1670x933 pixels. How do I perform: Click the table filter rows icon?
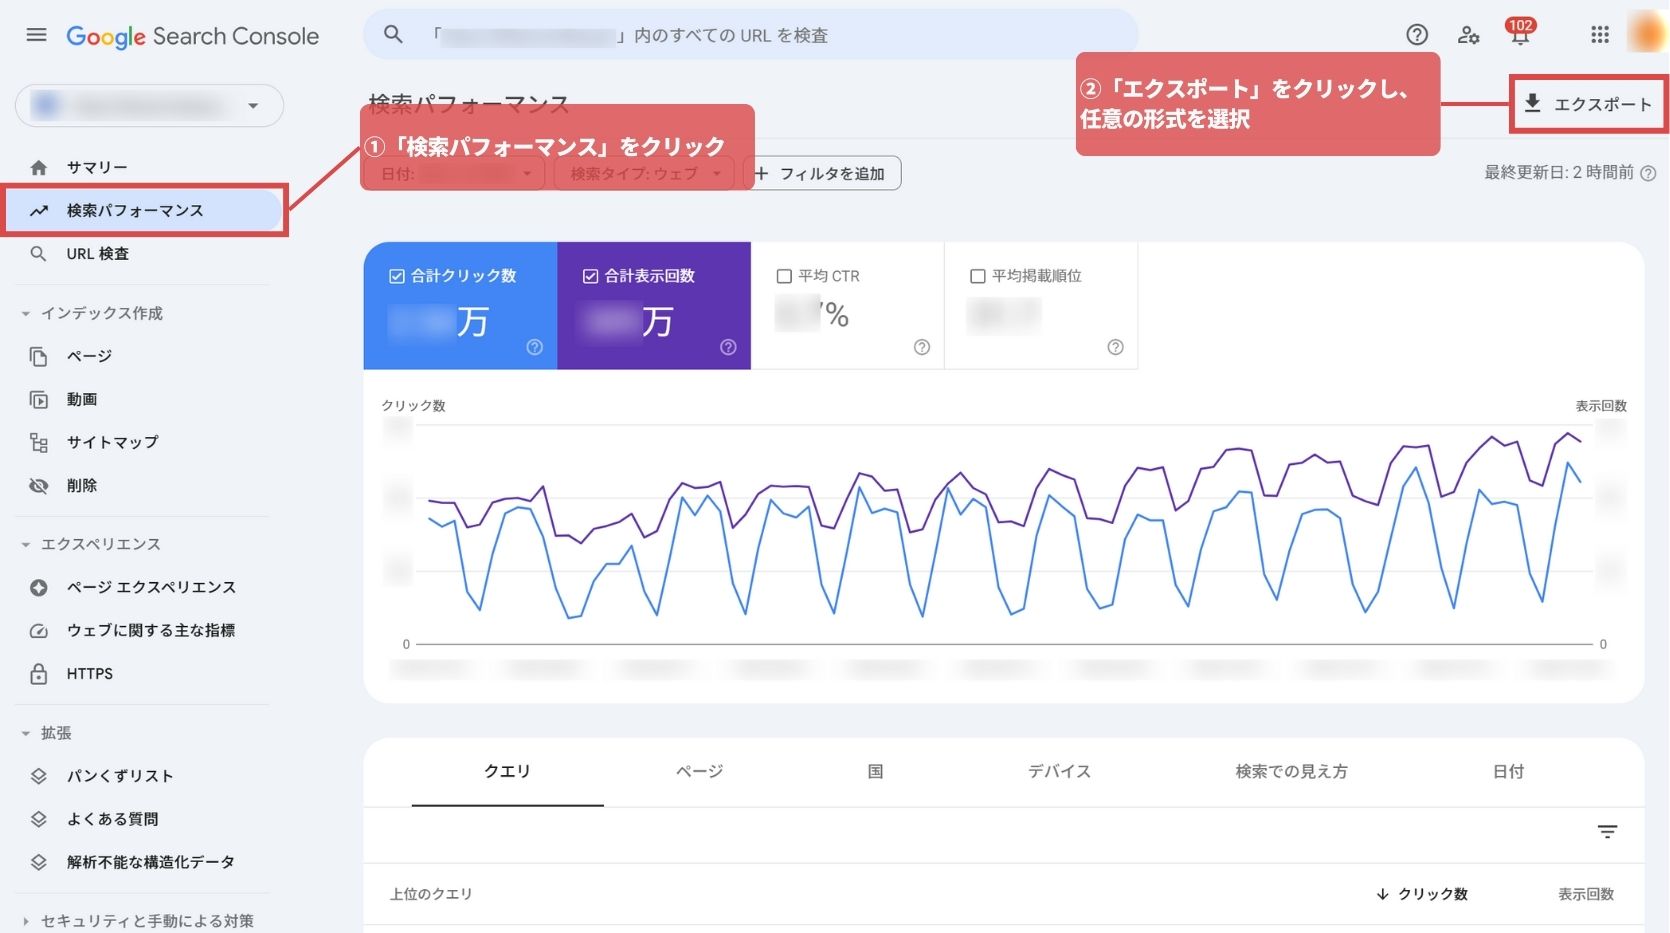click(1607, 832)
